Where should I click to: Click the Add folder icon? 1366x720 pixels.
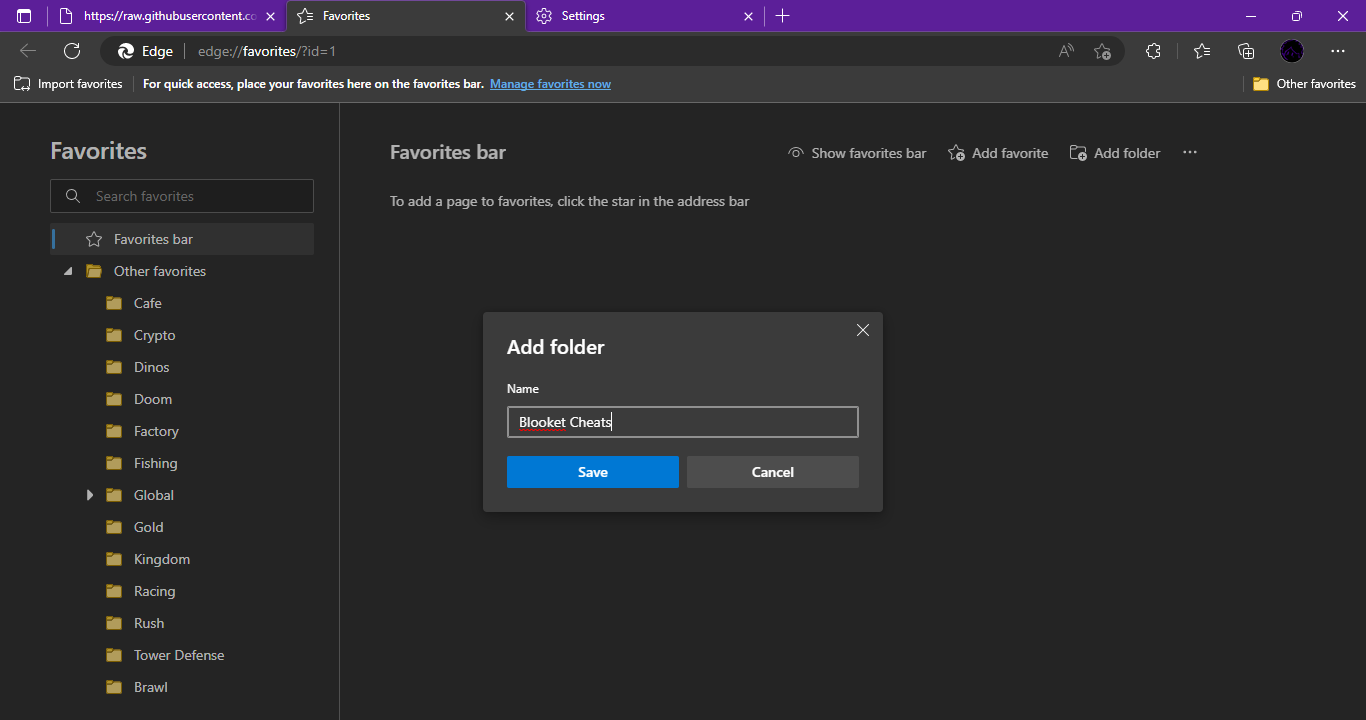tap(1078, 152)
